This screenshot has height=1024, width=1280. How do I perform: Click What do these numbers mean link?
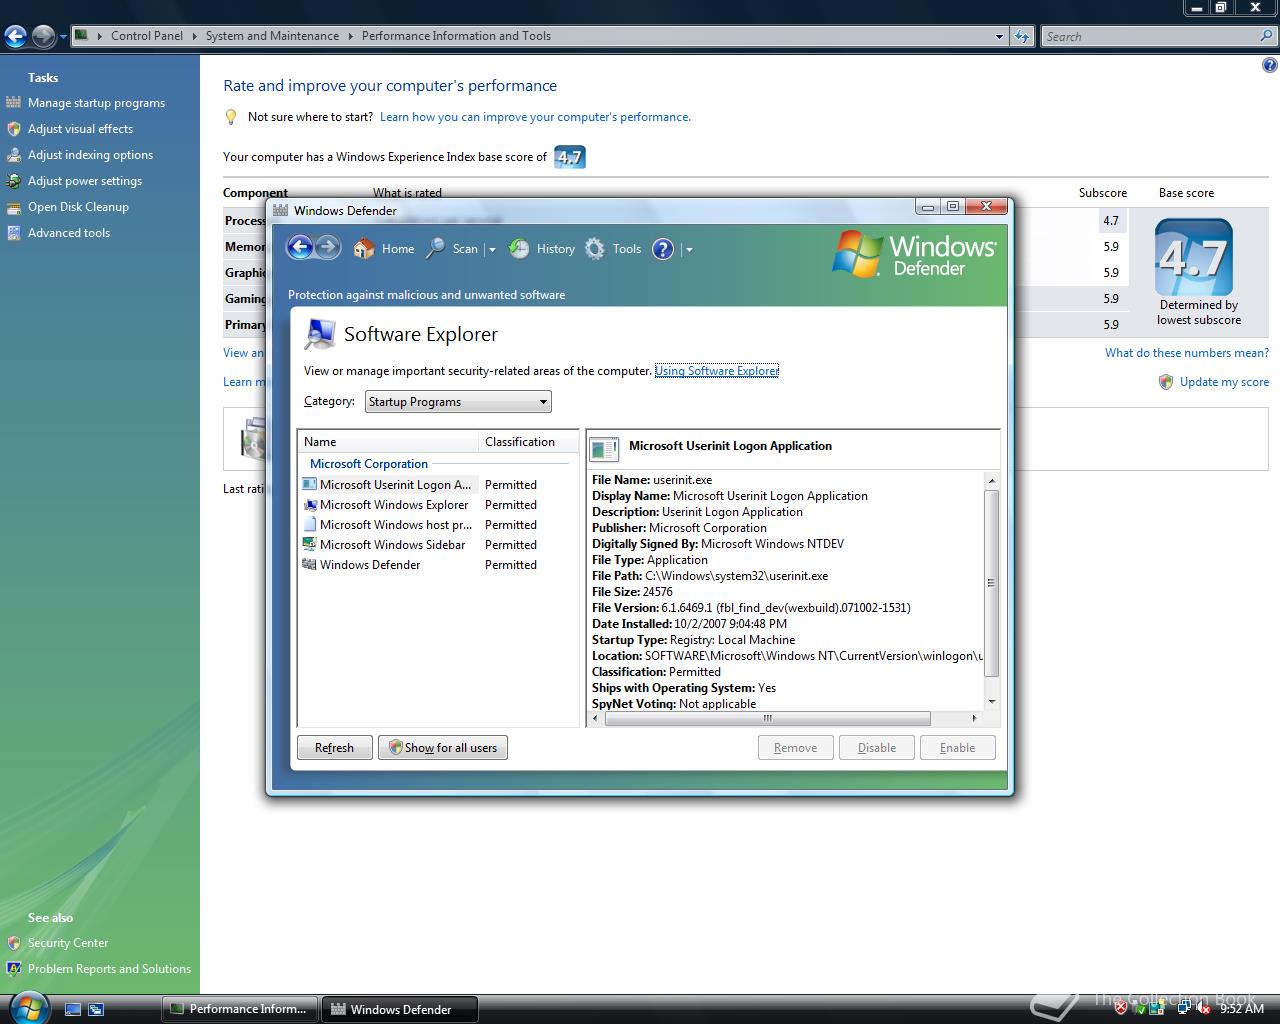point(1187,353)
